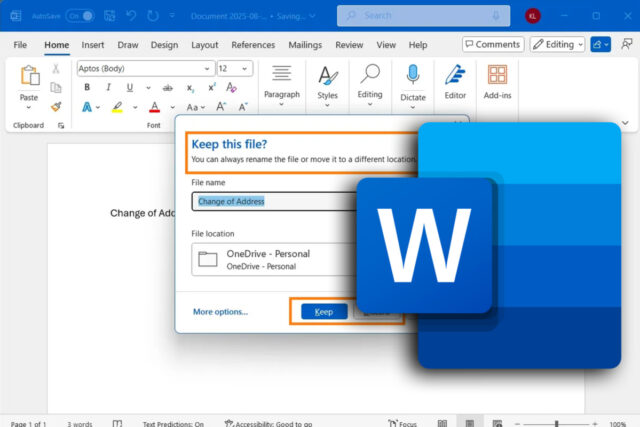Open the Design tab
Image resolution: width=640 pixels, height=427 pixels.
164,45
